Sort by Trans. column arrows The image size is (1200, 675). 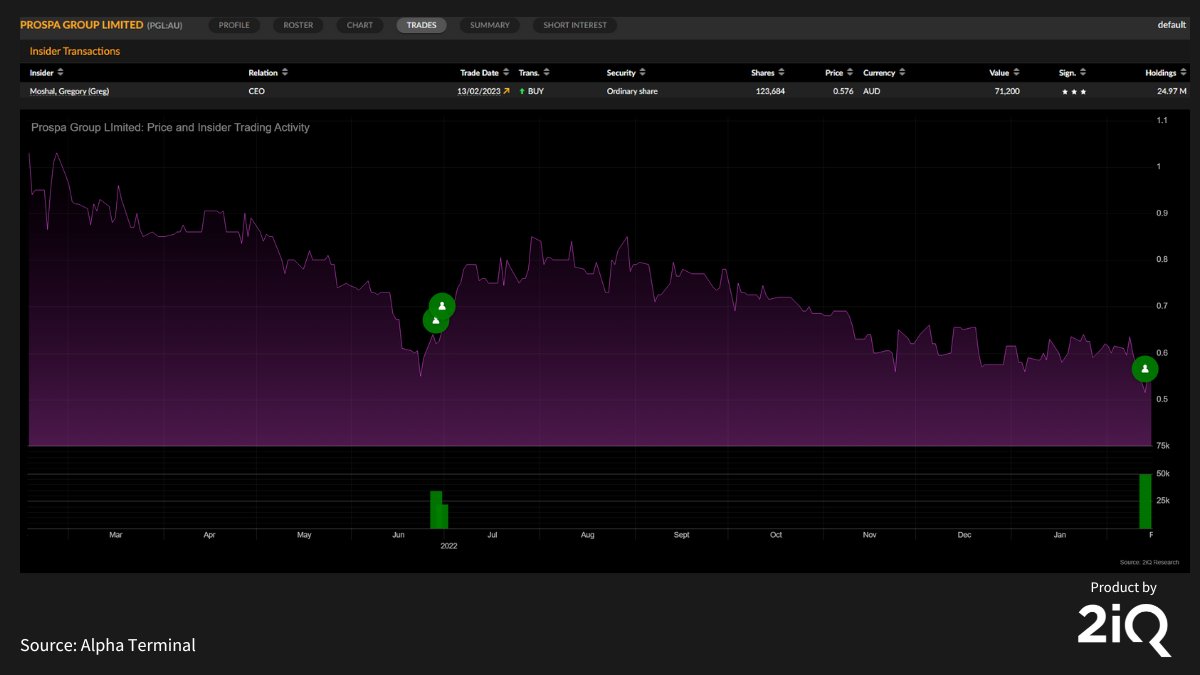tap(547, 72)
